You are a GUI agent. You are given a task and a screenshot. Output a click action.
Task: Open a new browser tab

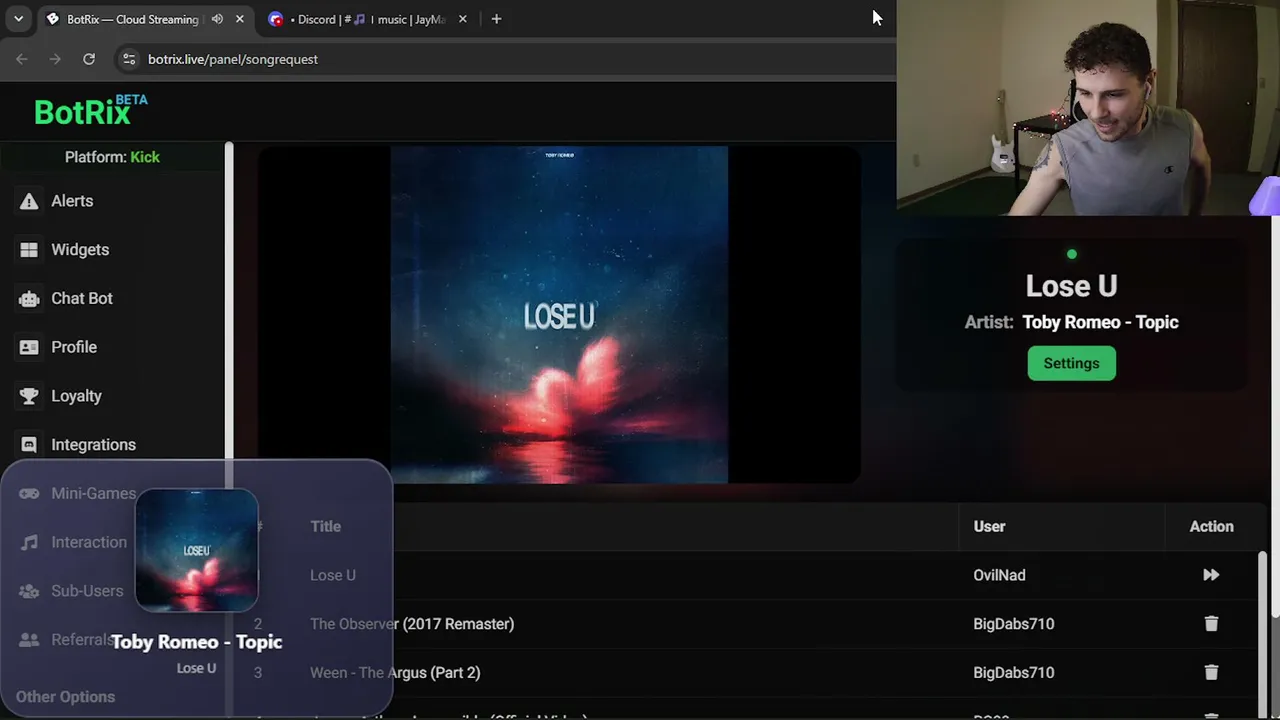pyautogui.click(x=496, y=19)
